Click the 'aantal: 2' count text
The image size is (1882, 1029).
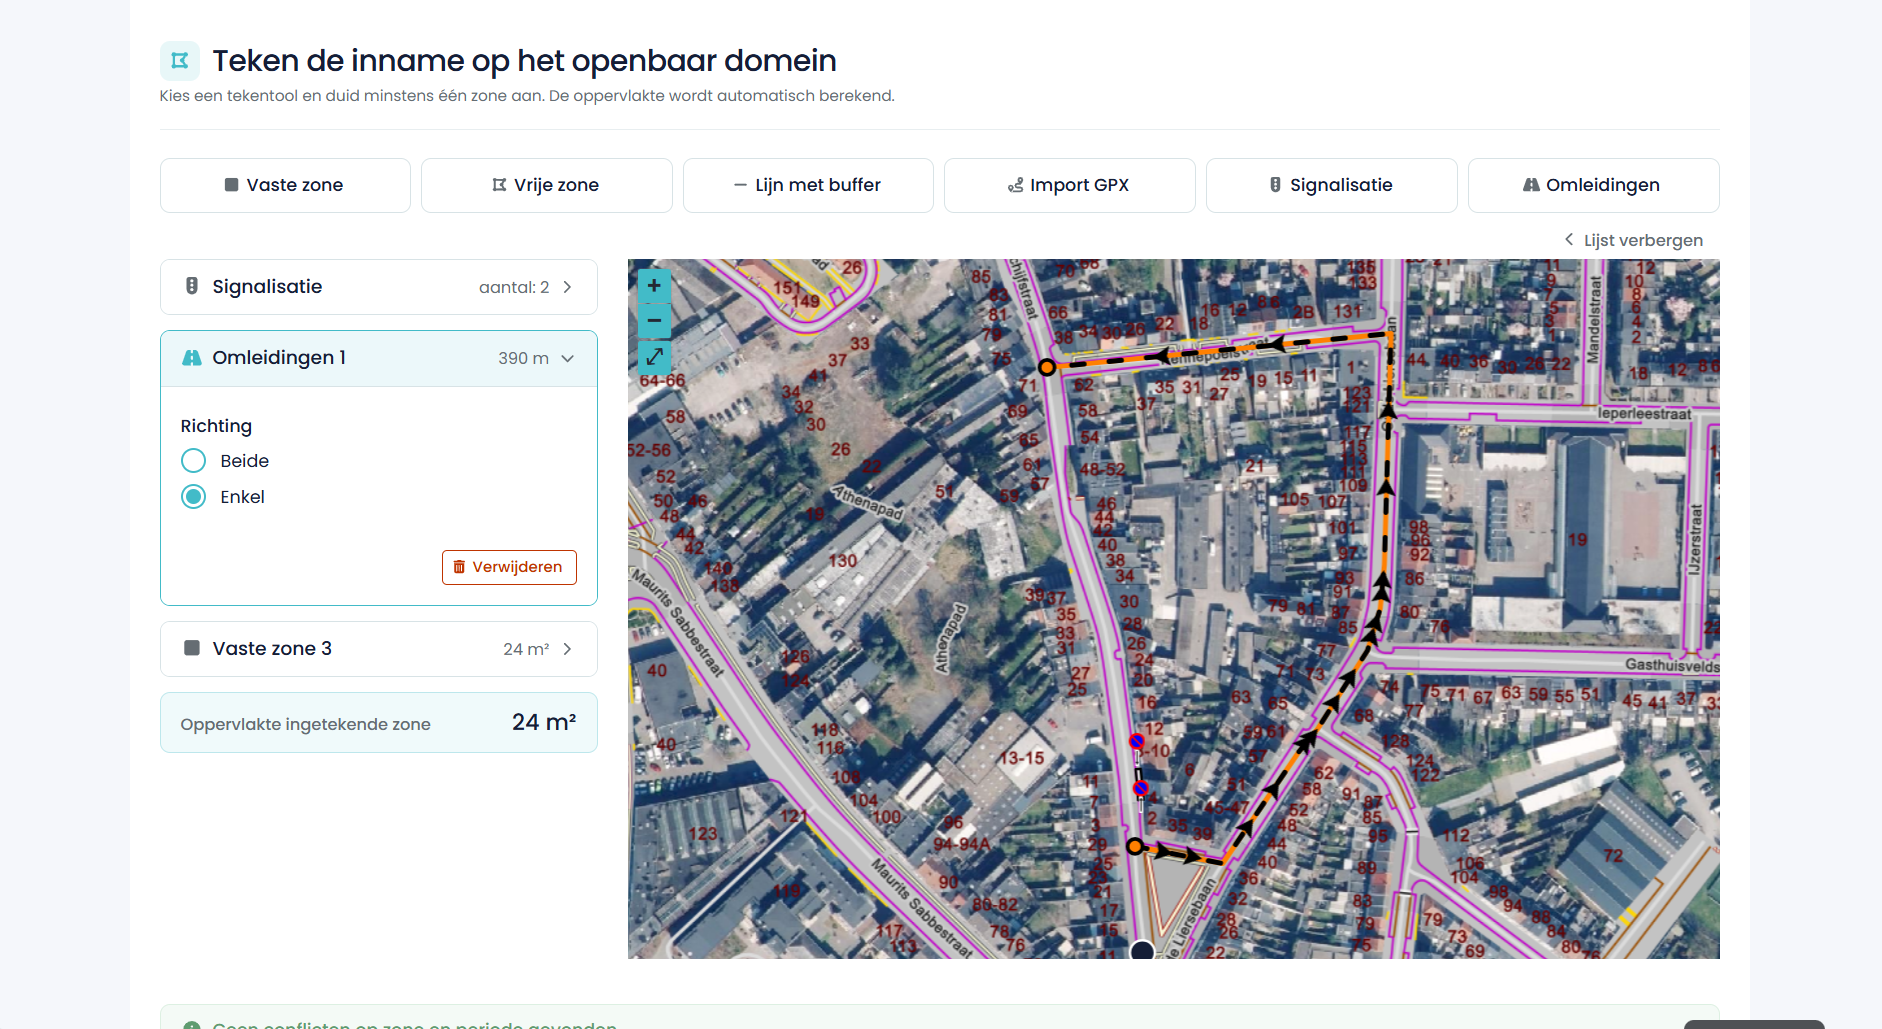[x=514, y=287]
